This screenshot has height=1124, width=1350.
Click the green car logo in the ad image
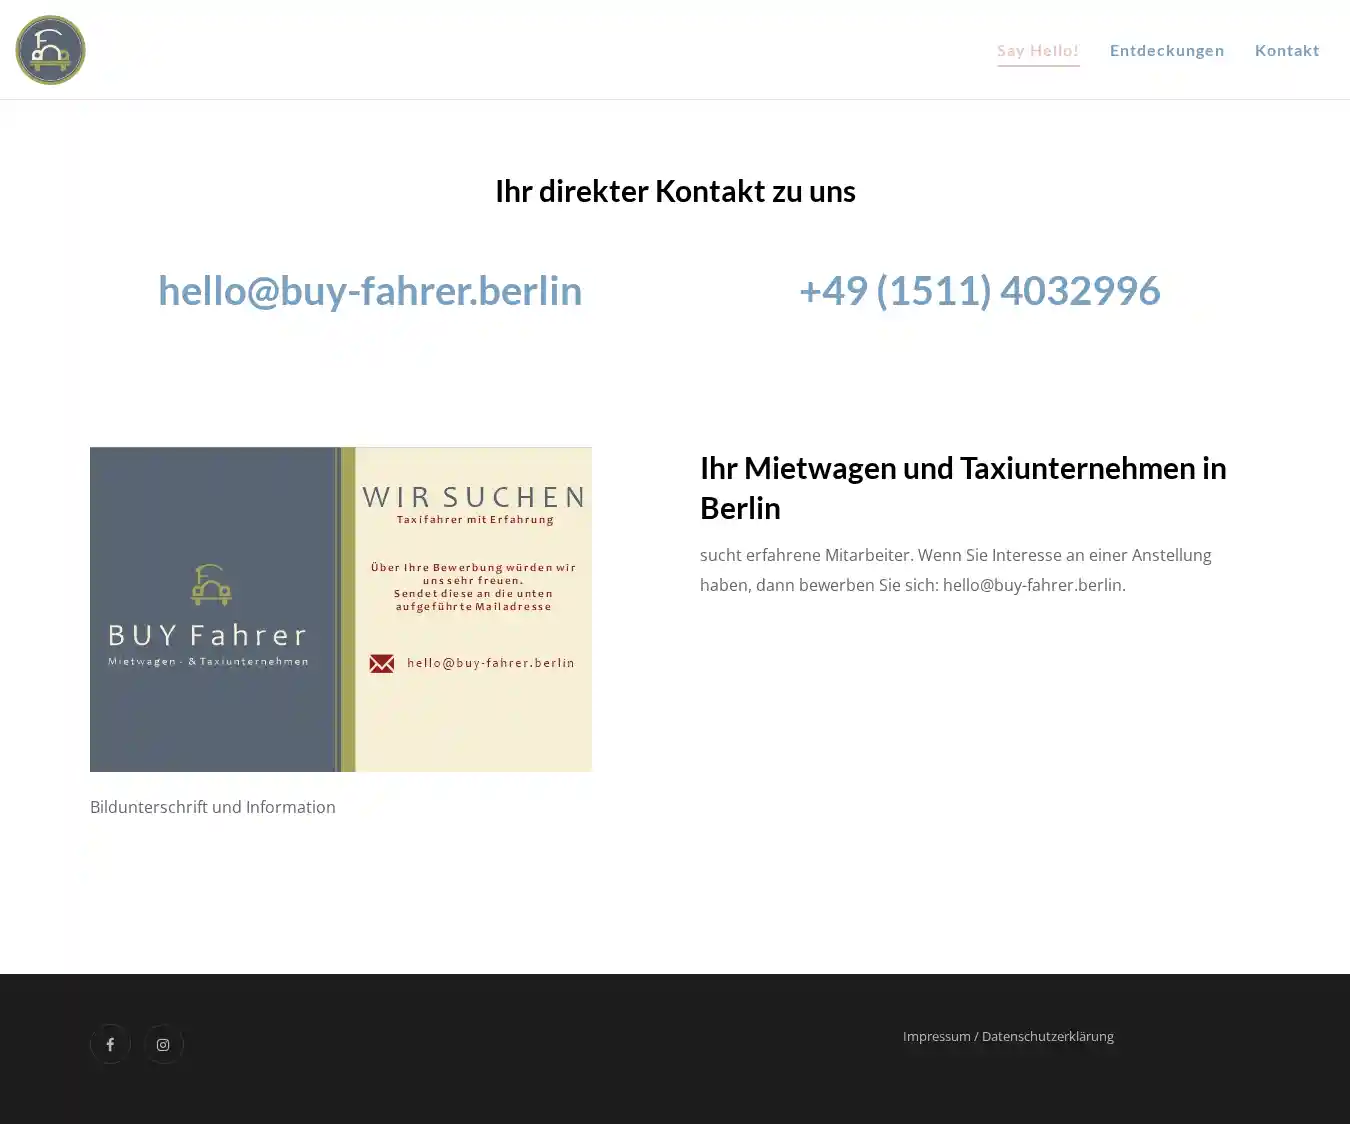(x=211, y=585)
